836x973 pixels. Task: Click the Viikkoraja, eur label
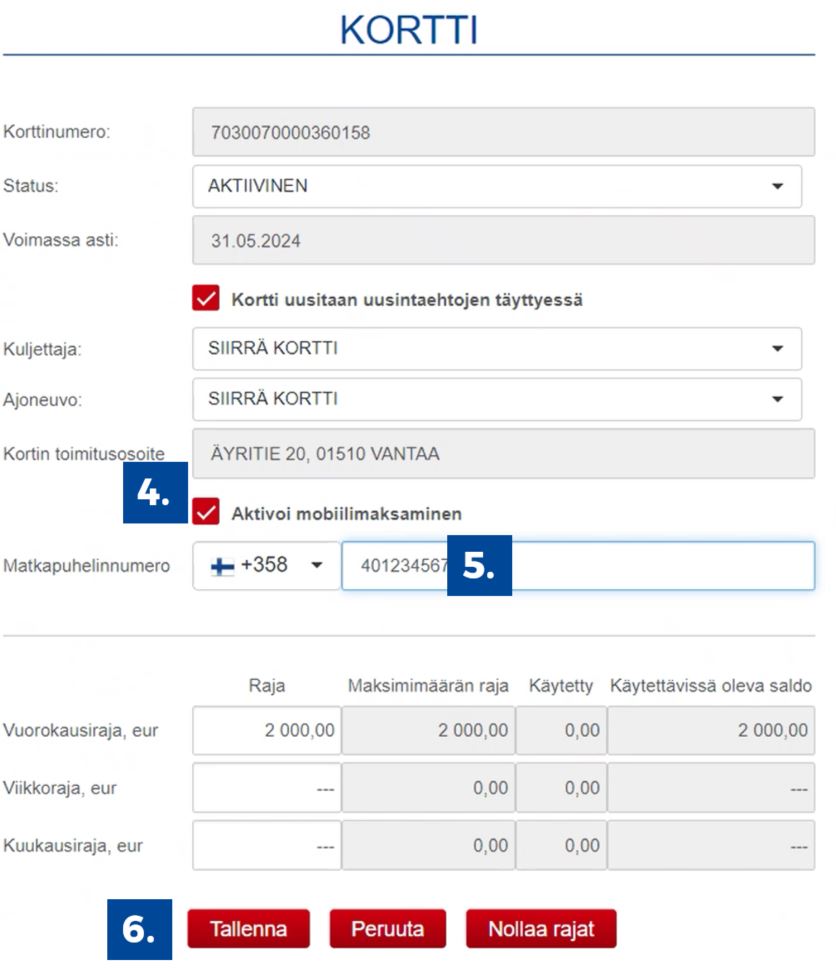tap(60, 788)
